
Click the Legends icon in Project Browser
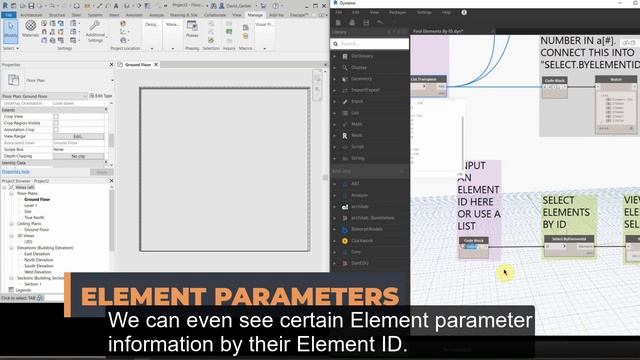[11, 290]
